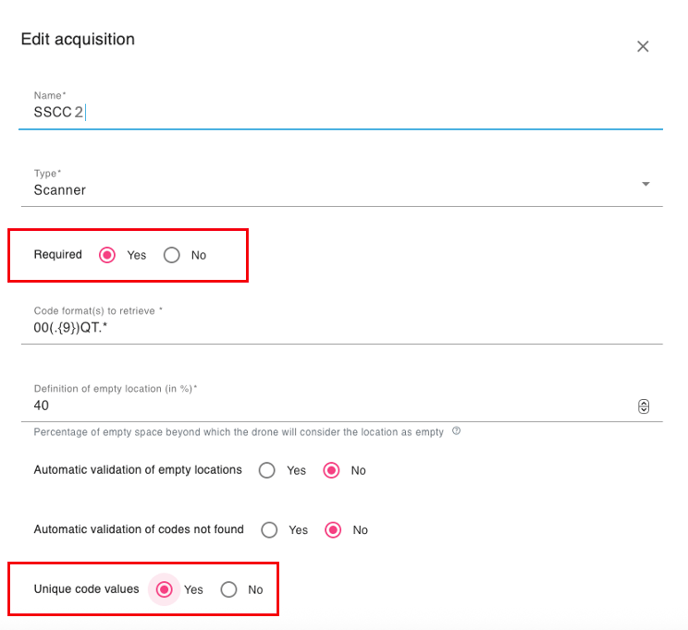Select No for Required
688x630 pixels.
(172, 255)
